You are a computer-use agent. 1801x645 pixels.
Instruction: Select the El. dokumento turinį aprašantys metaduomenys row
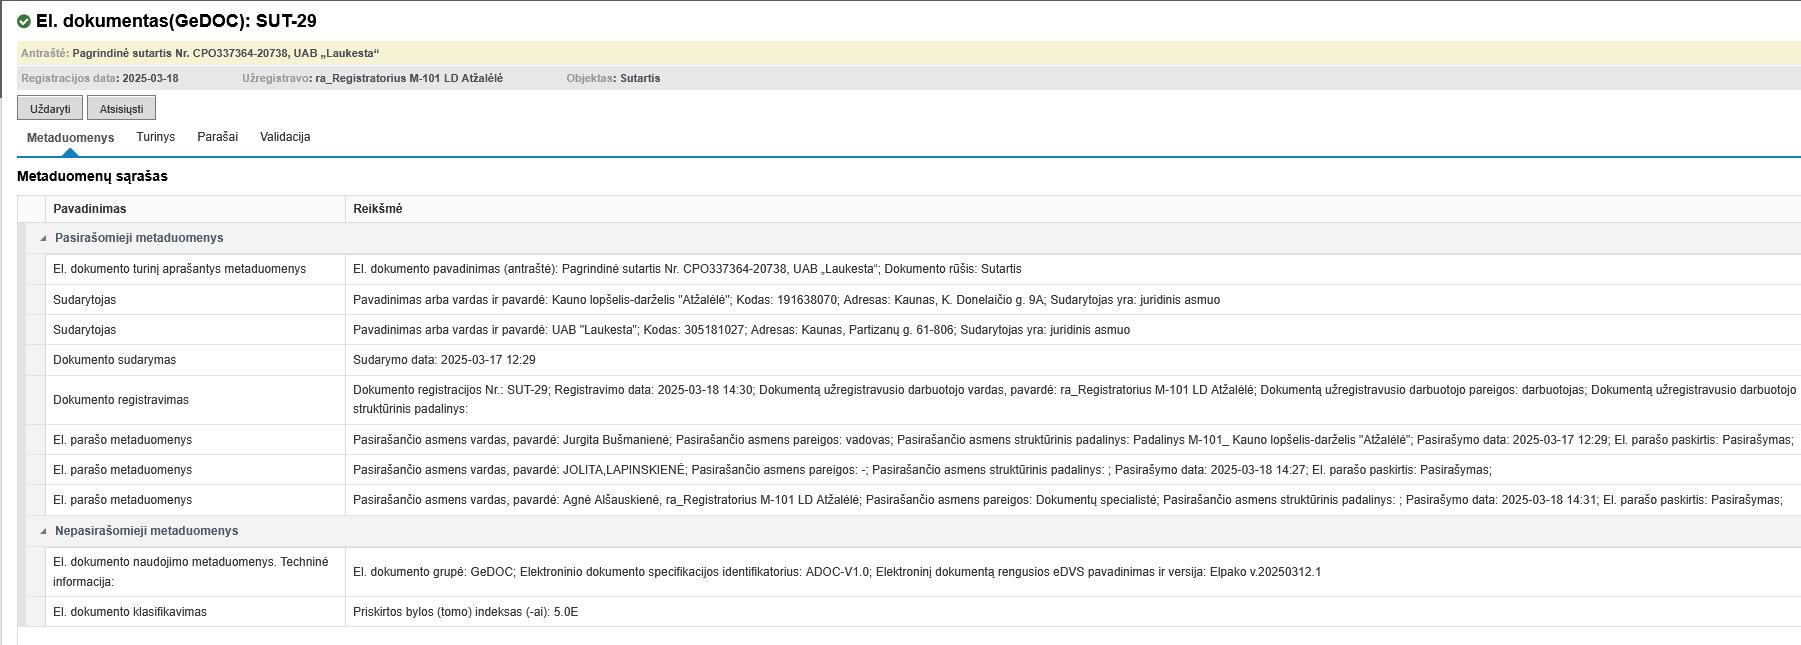click(180, 269)
